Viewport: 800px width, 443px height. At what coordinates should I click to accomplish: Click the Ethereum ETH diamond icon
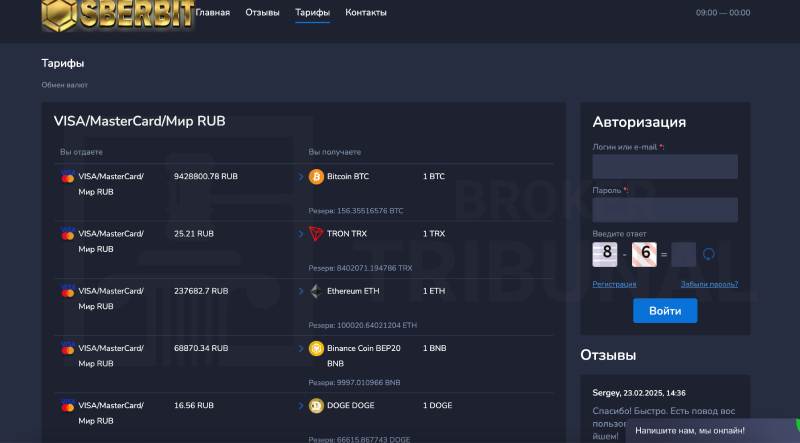pyautogui.click(x=316, y=291)
